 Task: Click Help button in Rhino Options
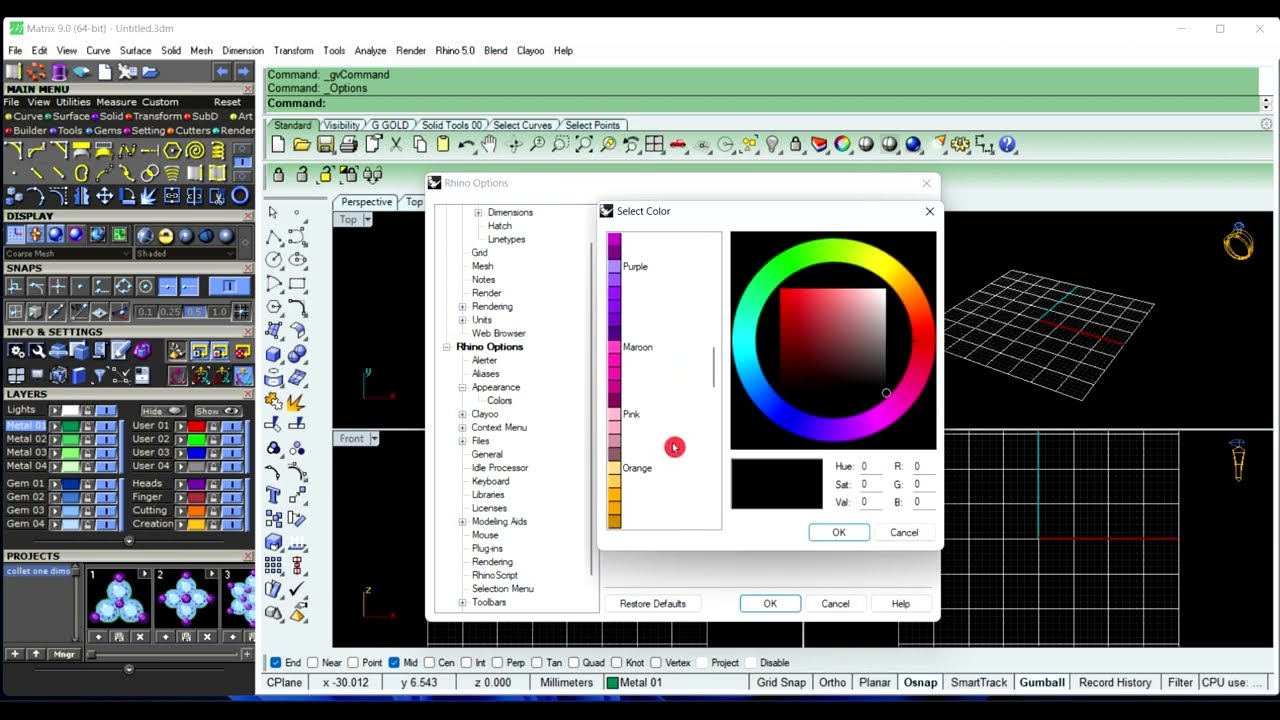tap(900, 604)
